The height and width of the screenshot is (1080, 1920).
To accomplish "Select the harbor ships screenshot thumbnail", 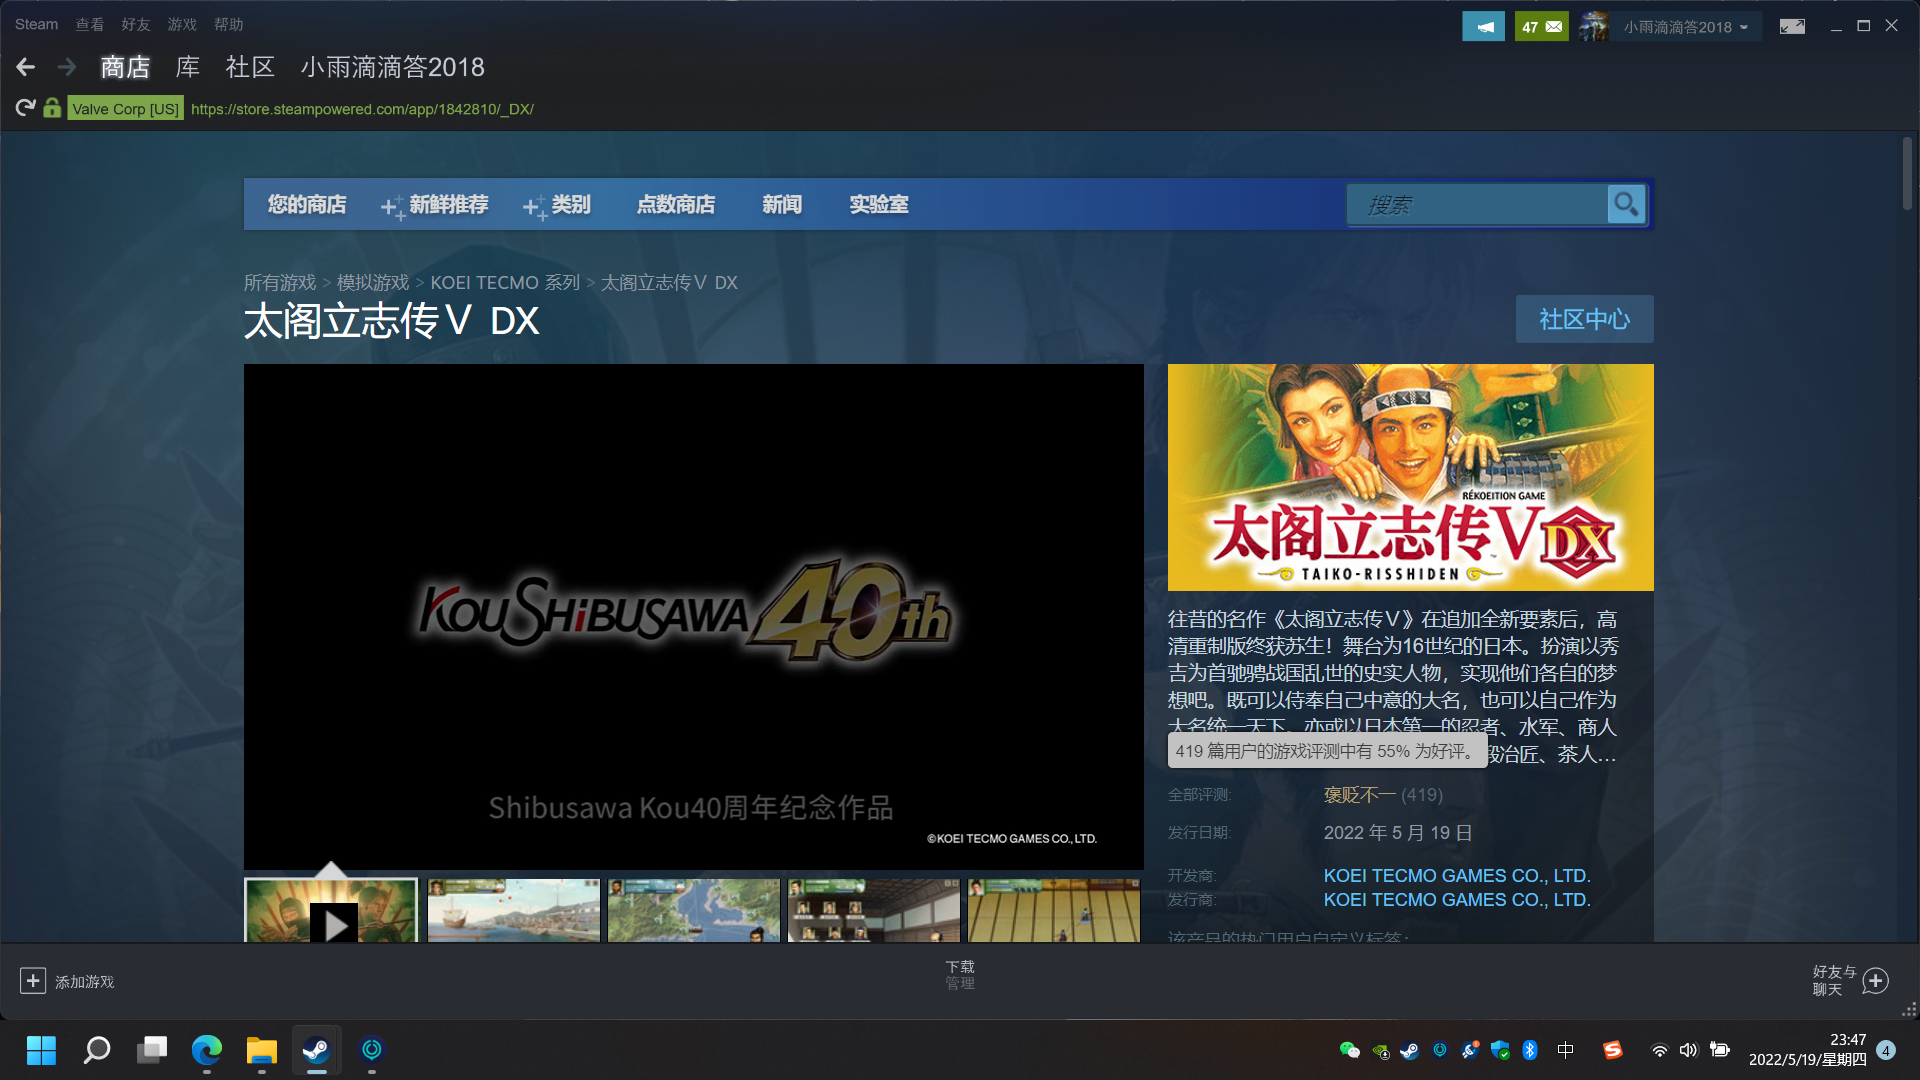I will tap(514, 911).
